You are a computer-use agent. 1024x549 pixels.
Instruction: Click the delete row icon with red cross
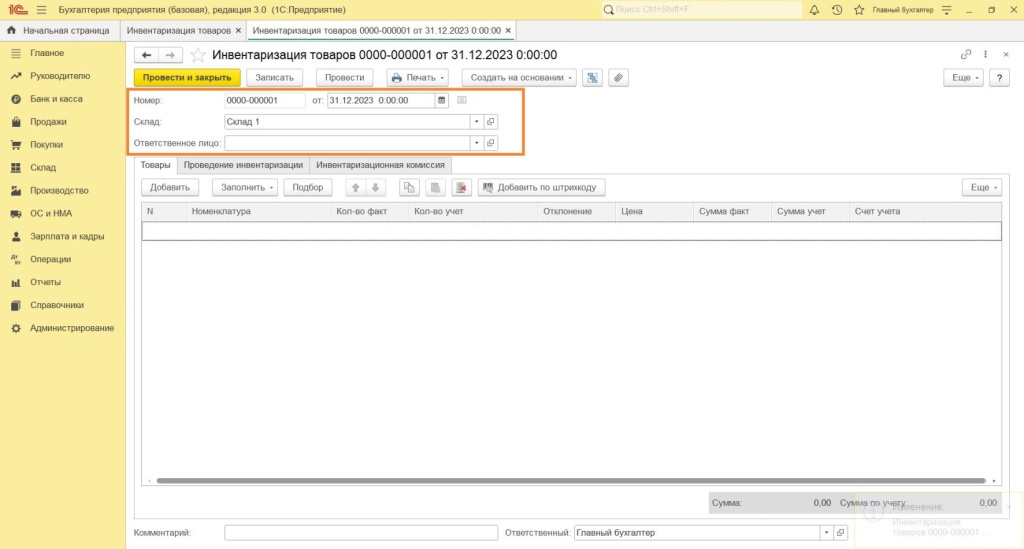460,187
